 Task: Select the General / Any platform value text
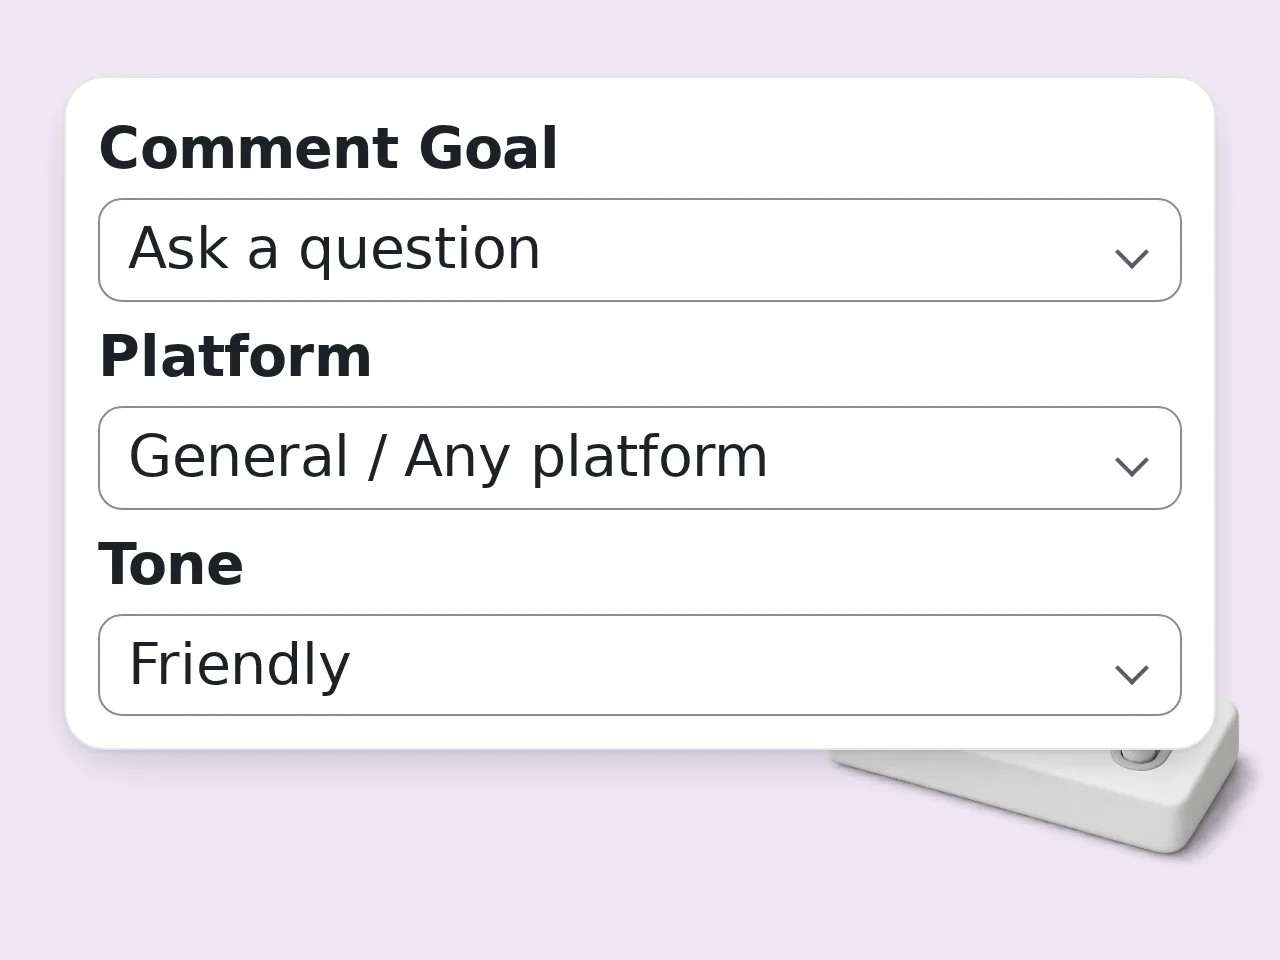point(448,457)
